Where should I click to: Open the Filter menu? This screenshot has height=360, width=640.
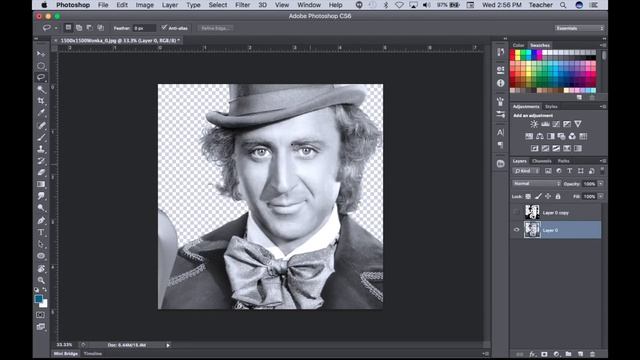(242, 5)
